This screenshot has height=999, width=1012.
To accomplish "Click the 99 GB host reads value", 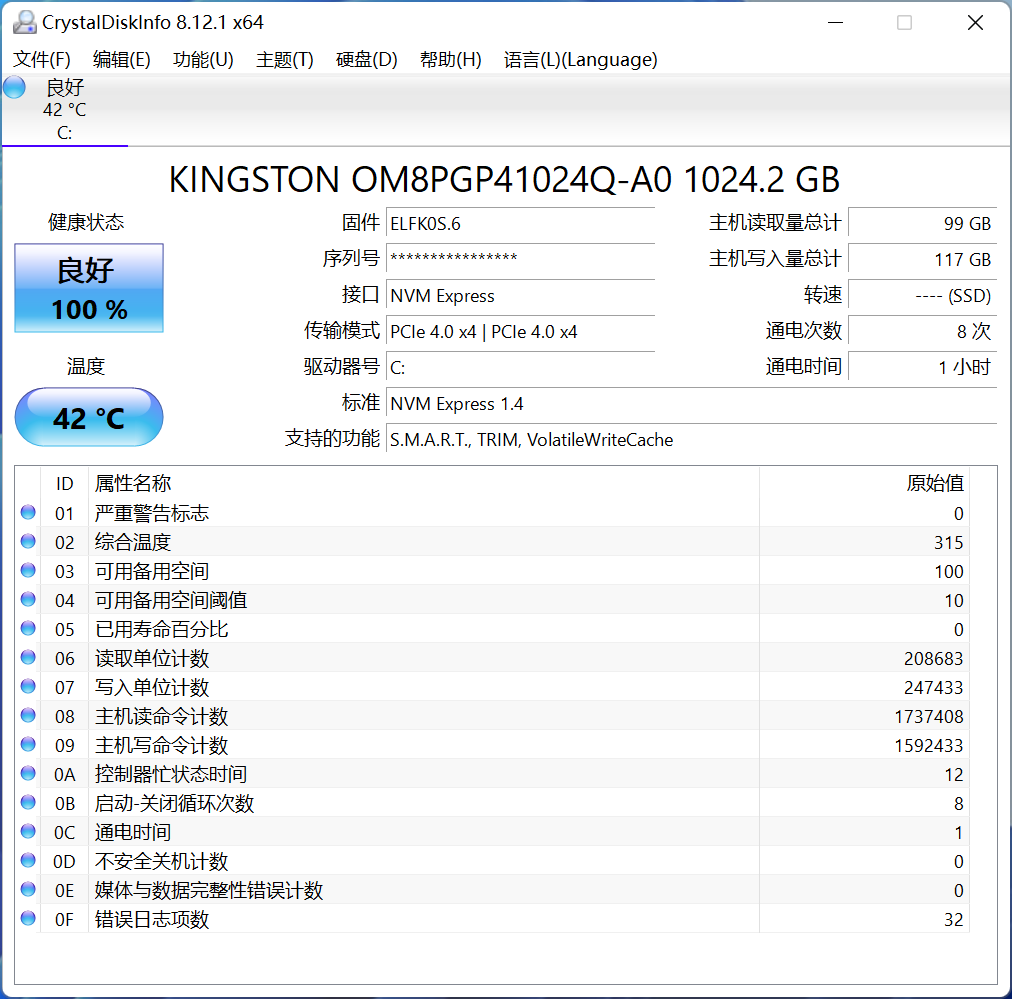I will pos(922,223).
